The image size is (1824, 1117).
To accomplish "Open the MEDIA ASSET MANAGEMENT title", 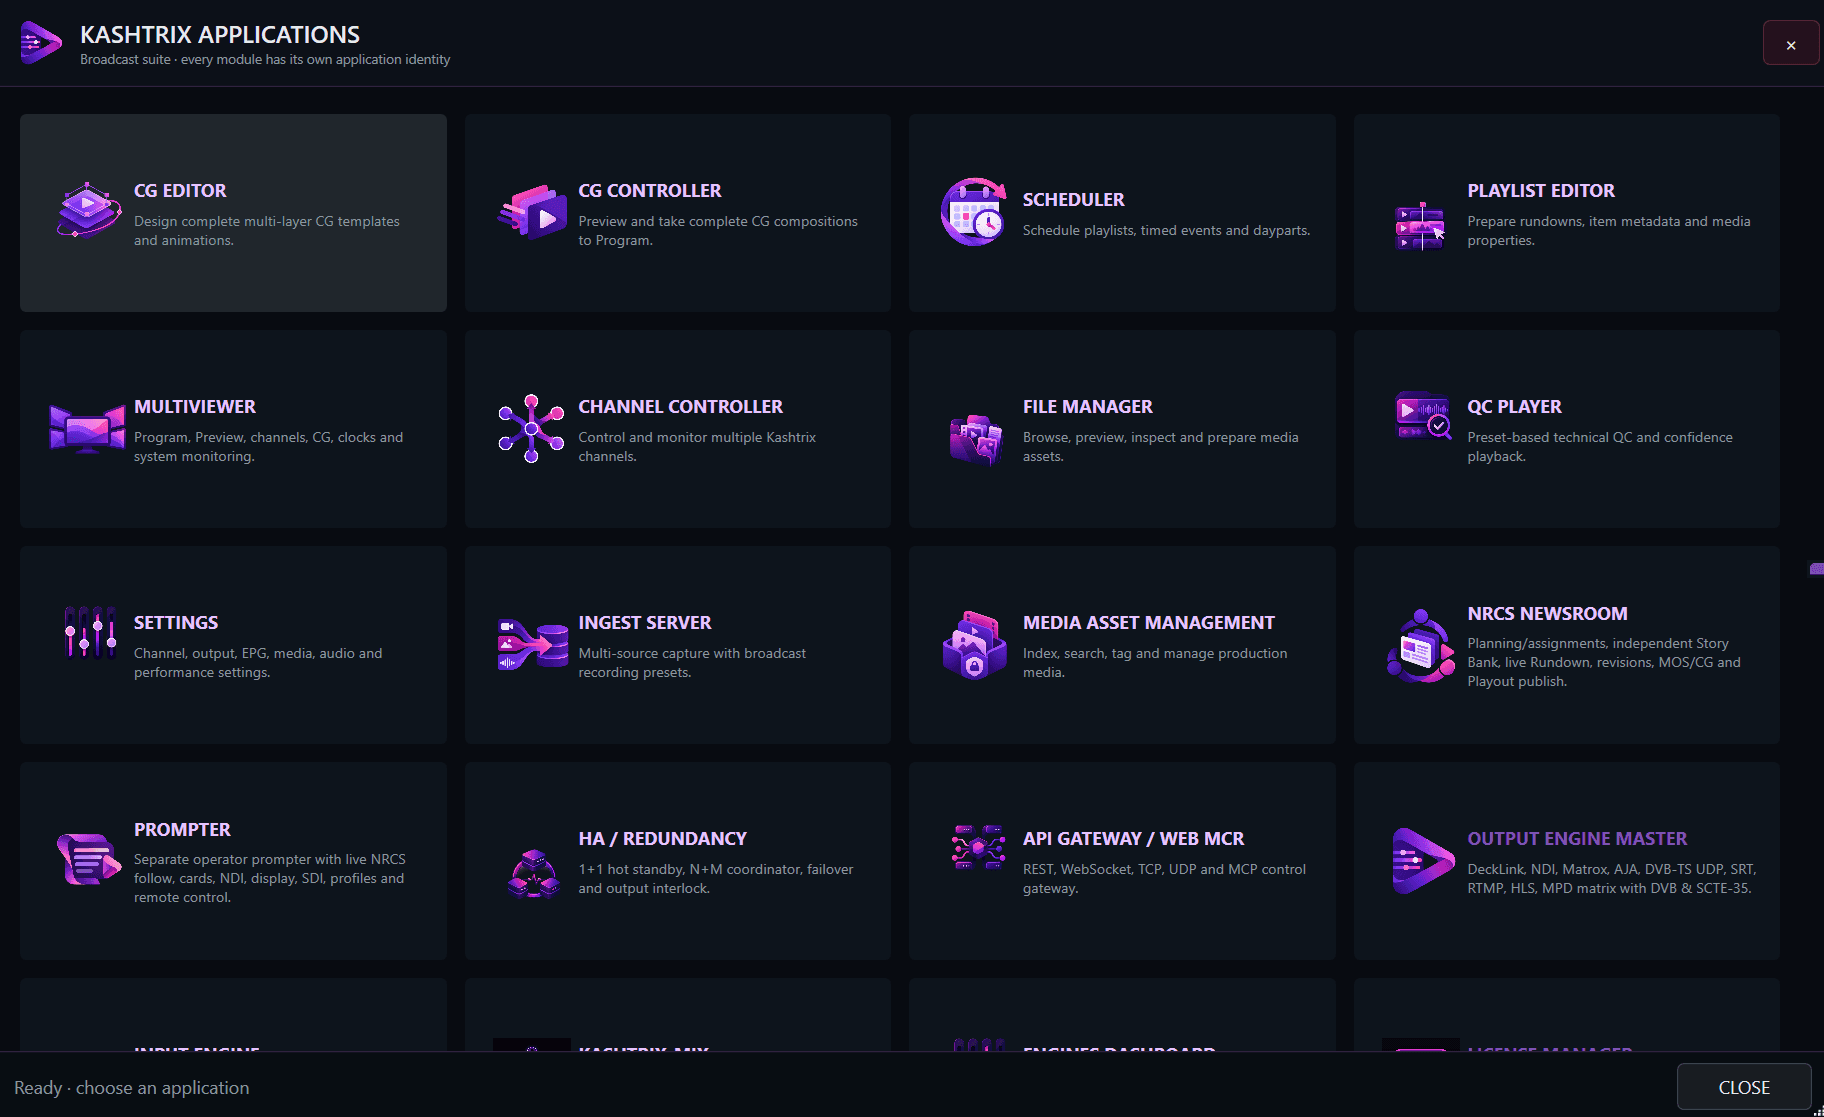I will [1149, 622].
